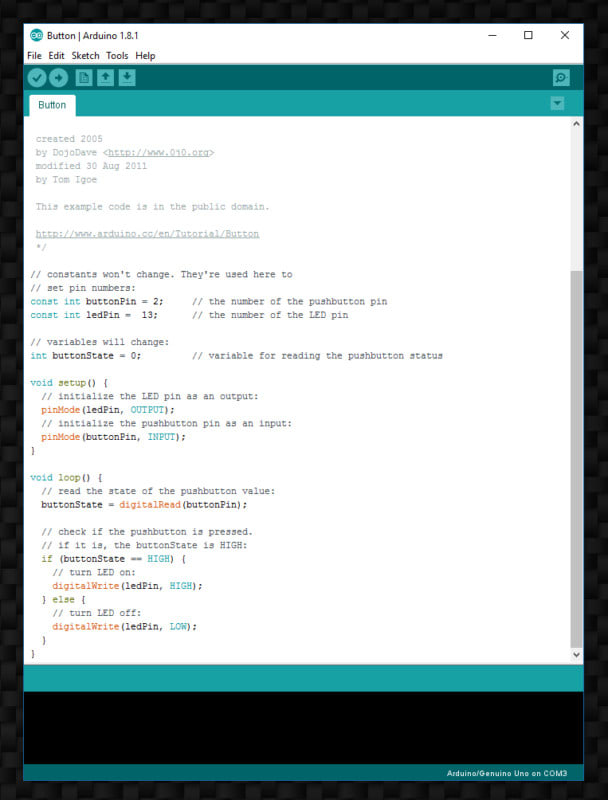Viewport: 608px width, 800px height.
Task: Follow the http://www.0j0.org link
Action: 158,153
